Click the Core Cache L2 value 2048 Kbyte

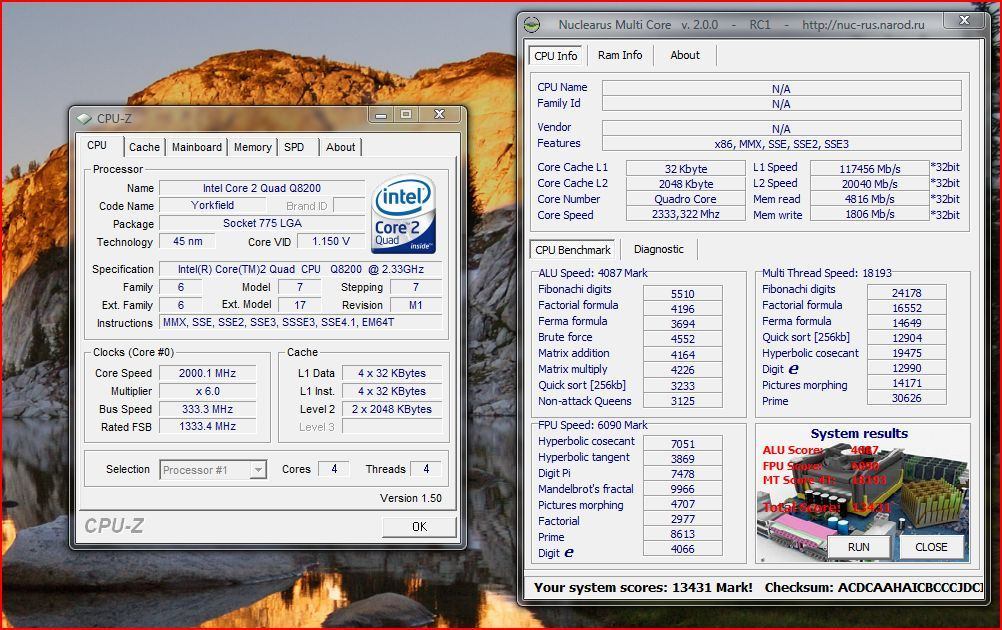click(x=686, y=184)
